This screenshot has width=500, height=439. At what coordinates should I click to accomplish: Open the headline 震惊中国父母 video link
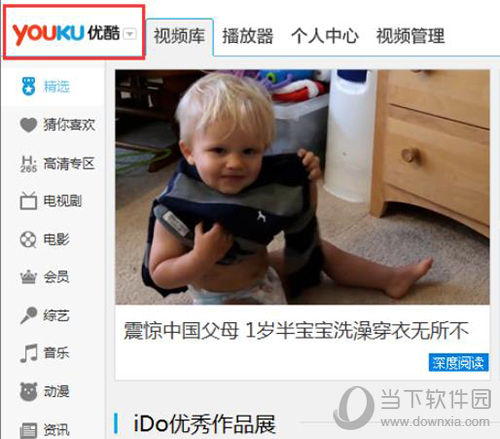pyautogui.click(x=296, y=331)
